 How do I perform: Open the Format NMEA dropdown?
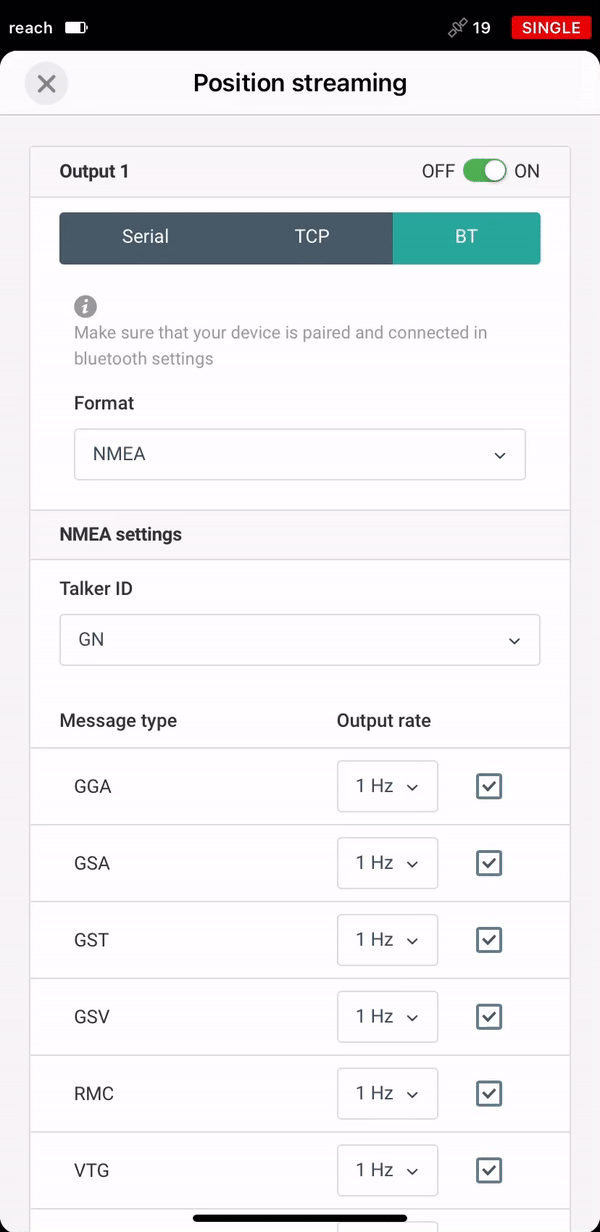300,454
